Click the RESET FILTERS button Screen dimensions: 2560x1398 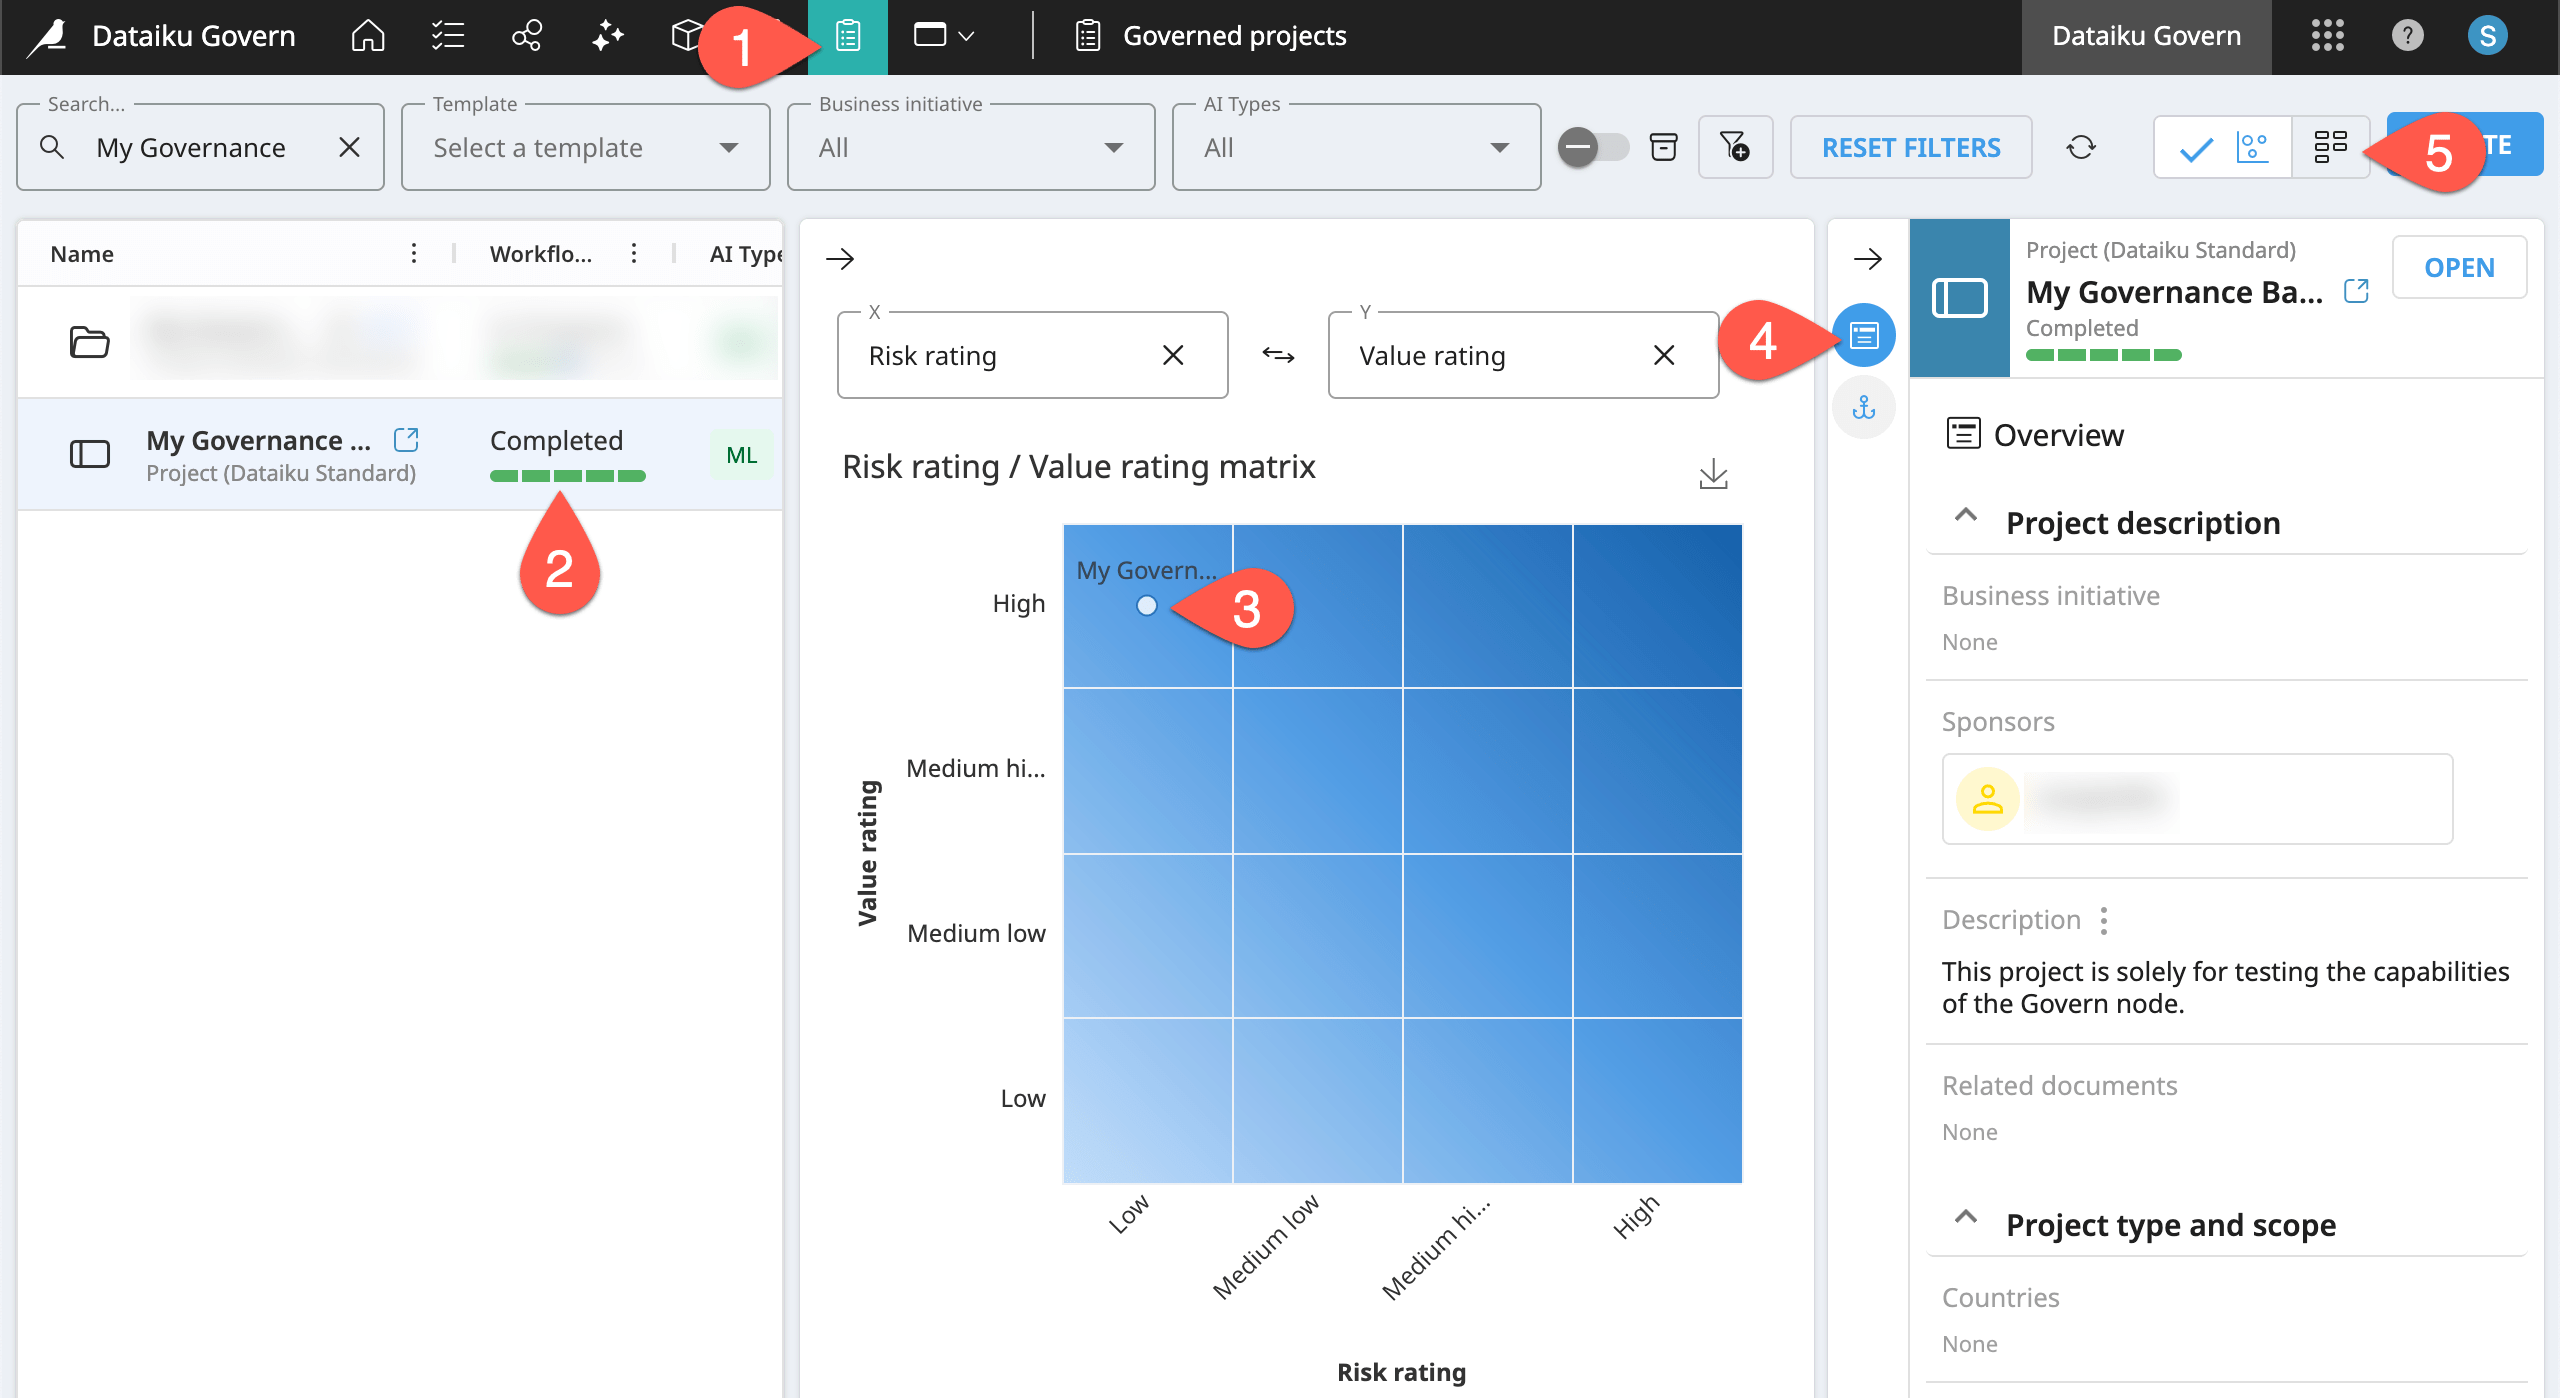pos(1911,147)
